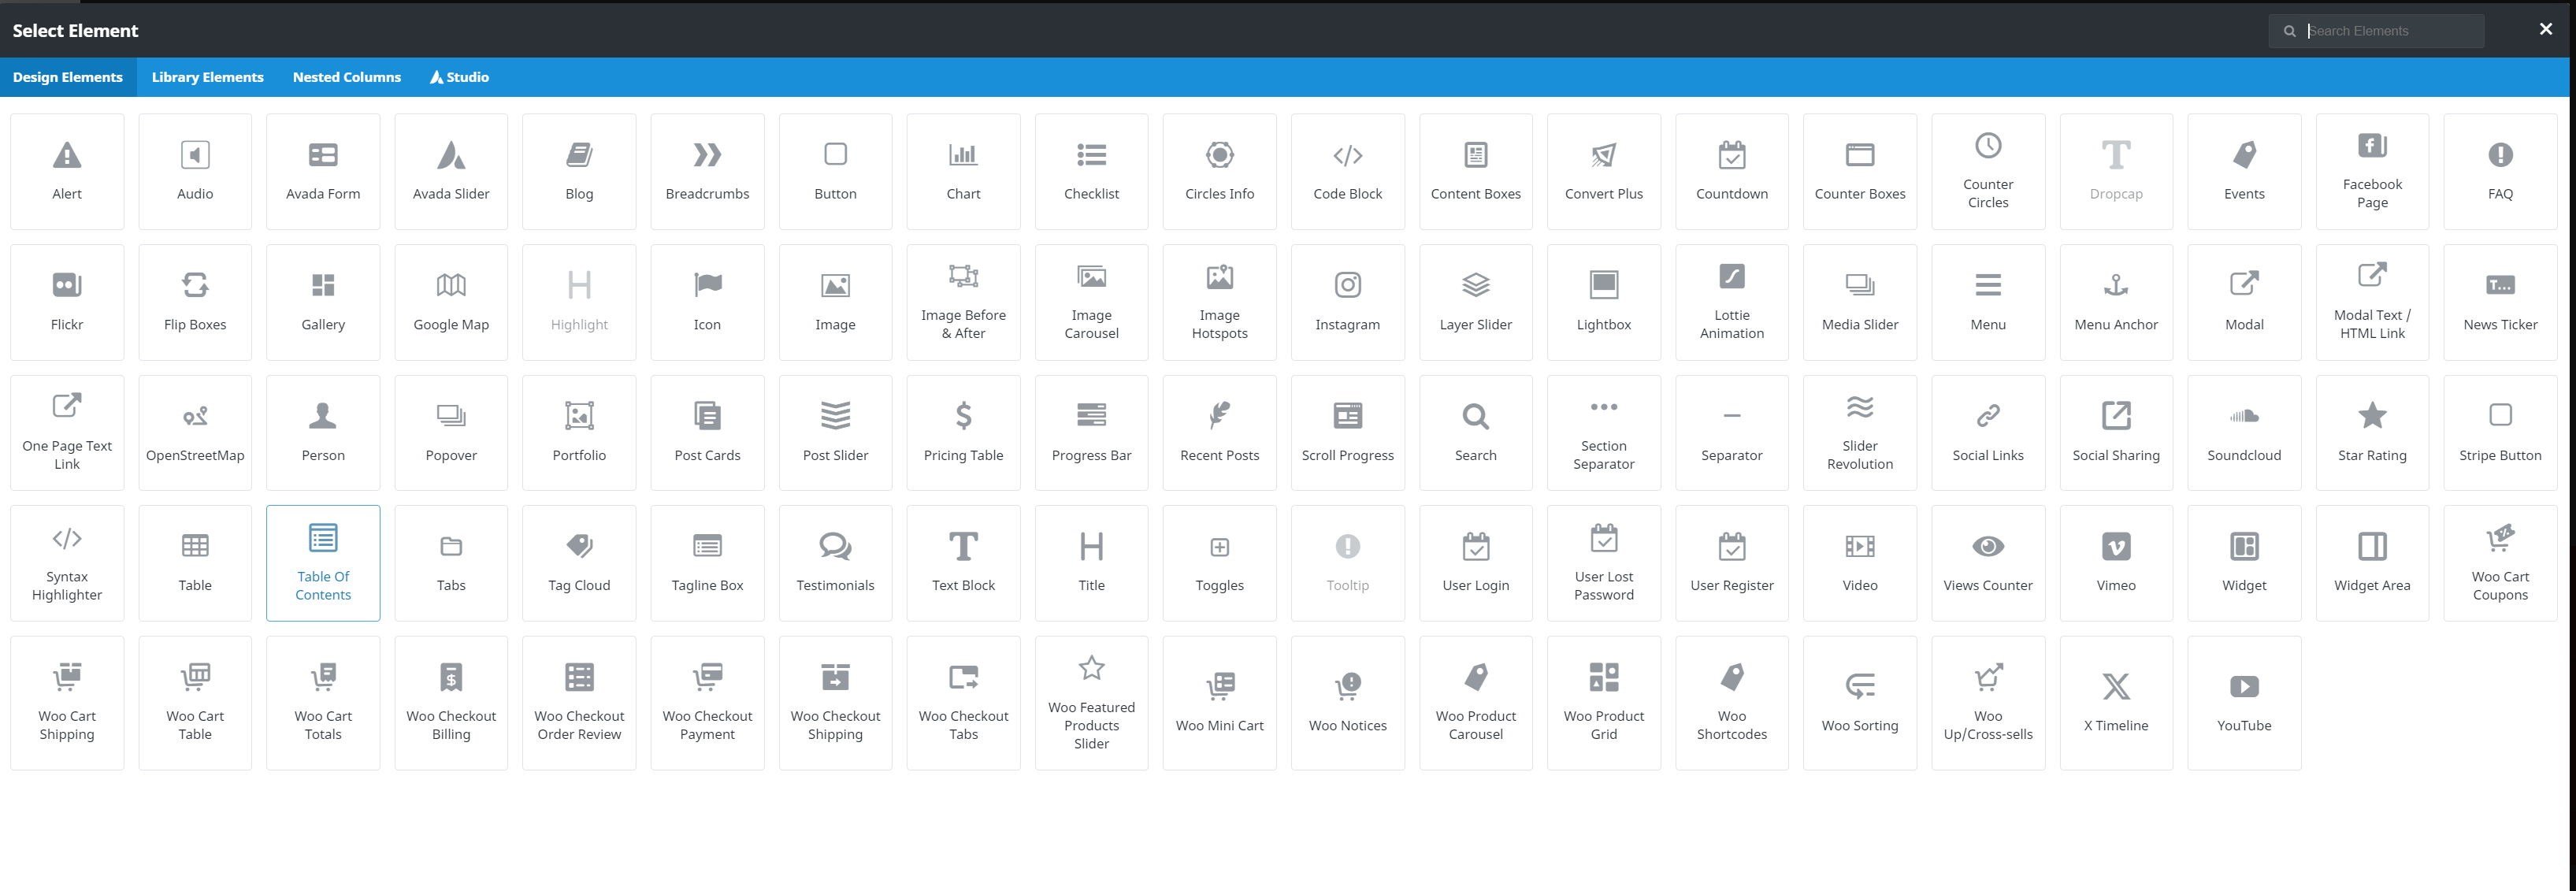Select the Avada Slider element
The height and width of the screenshot is (891, 2576).
tap(451, 171)
